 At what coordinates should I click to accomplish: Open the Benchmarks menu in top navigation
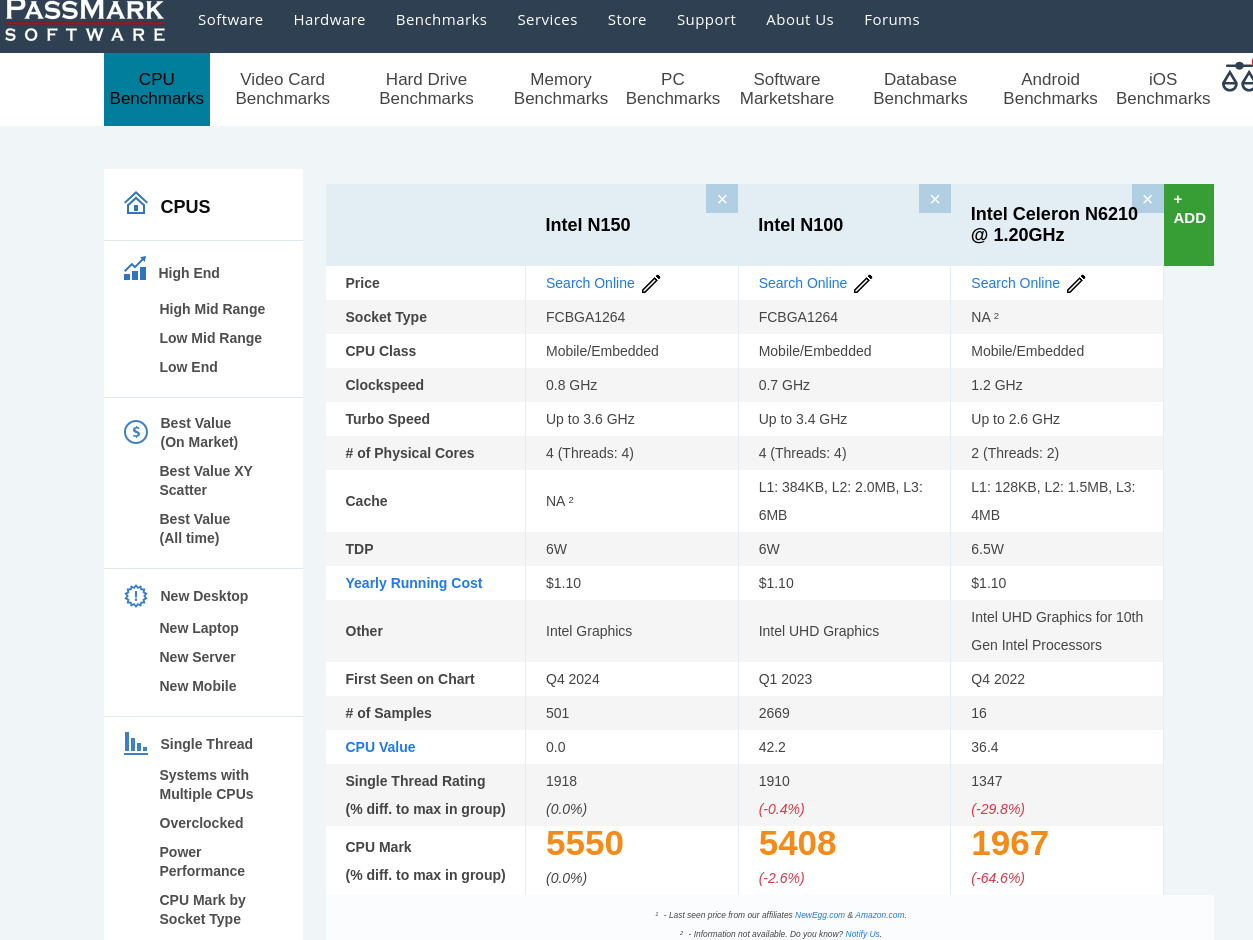(x=441, y=20)
